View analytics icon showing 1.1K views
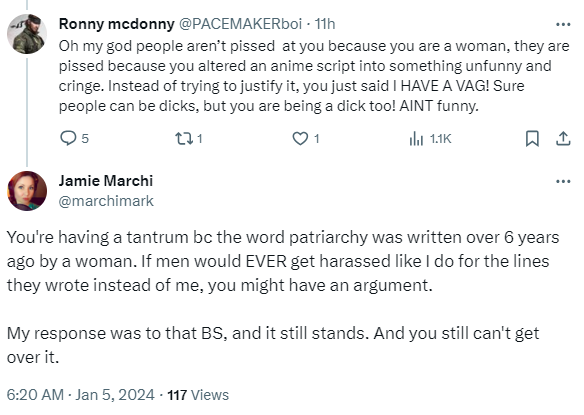 tap(416, 139)
